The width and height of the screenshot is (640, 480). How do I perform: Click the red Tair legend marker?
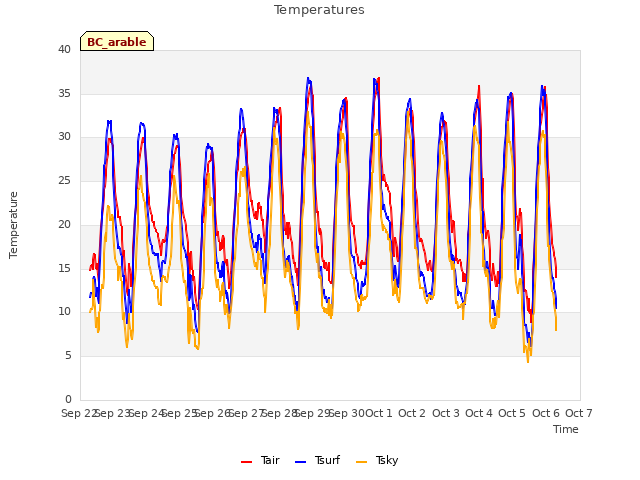point(247,462)
